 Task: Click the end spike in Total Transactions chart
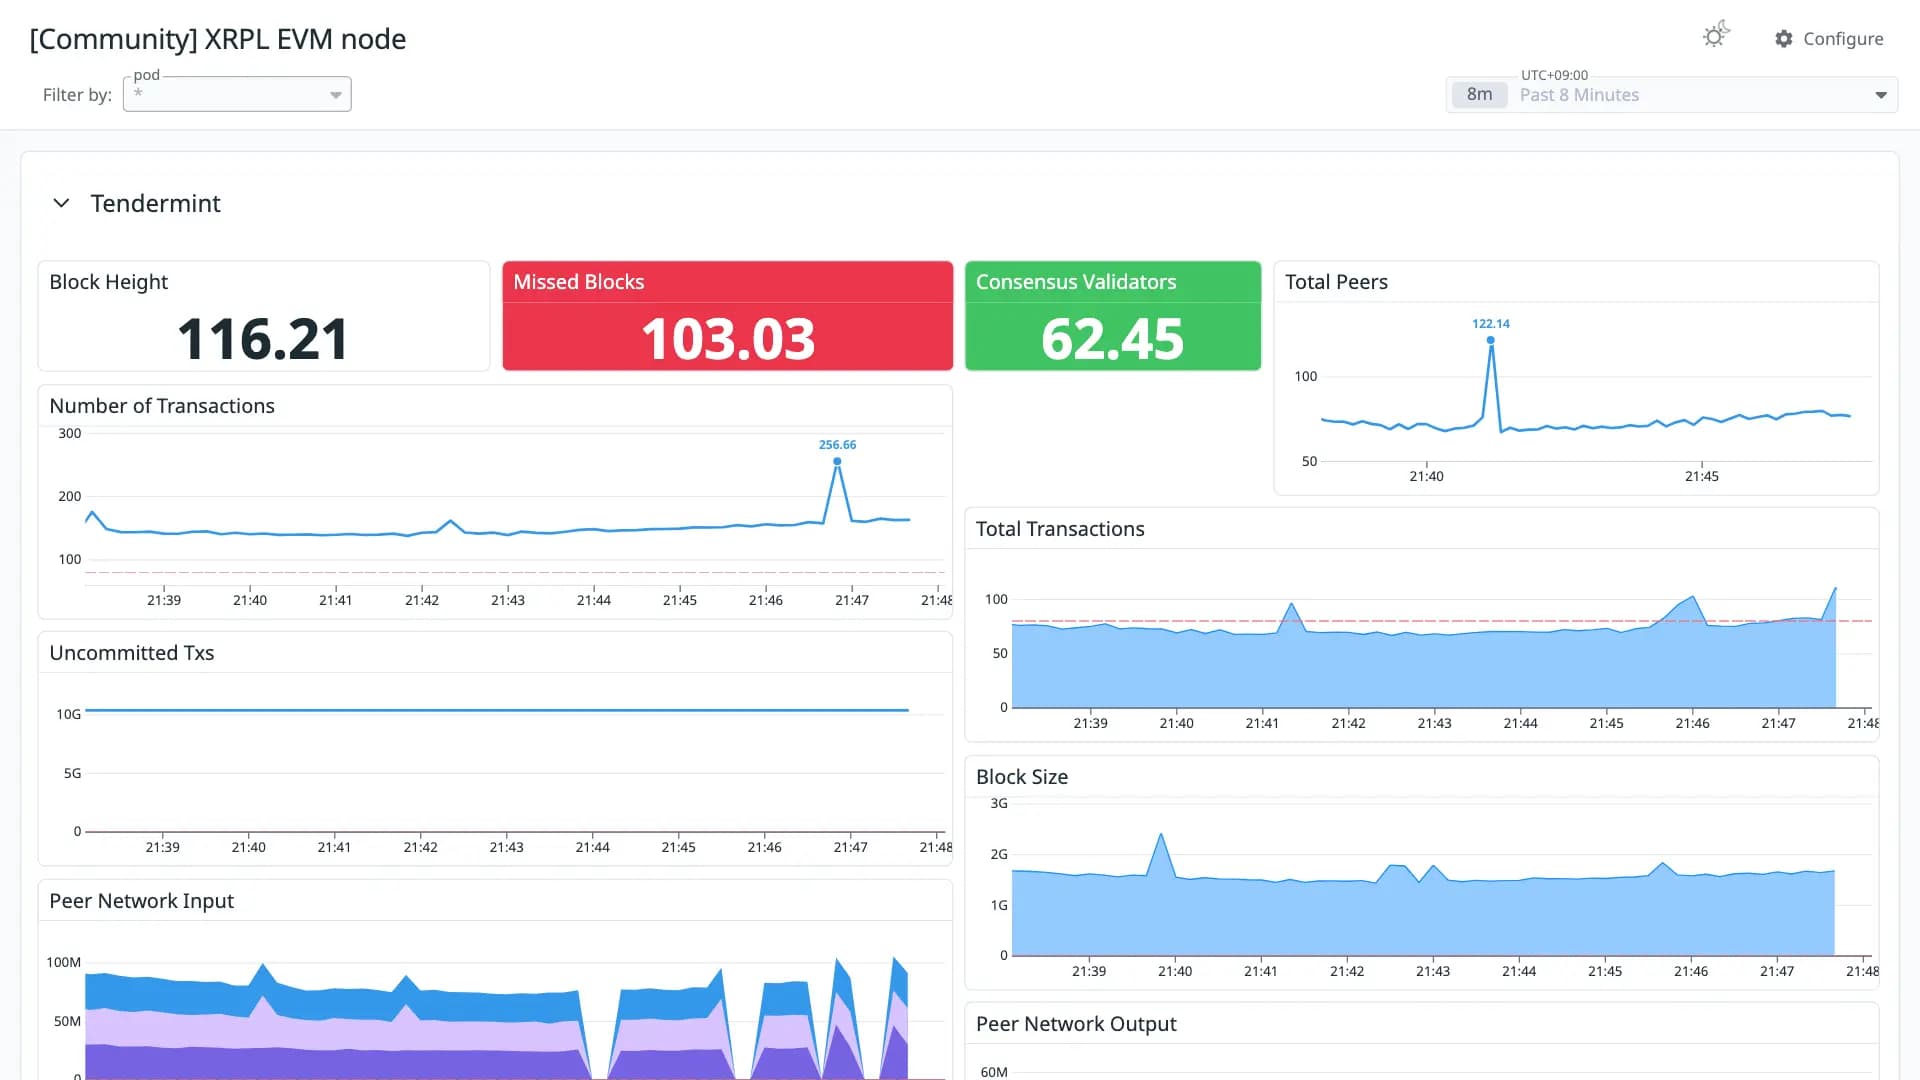pos(1835,590)
